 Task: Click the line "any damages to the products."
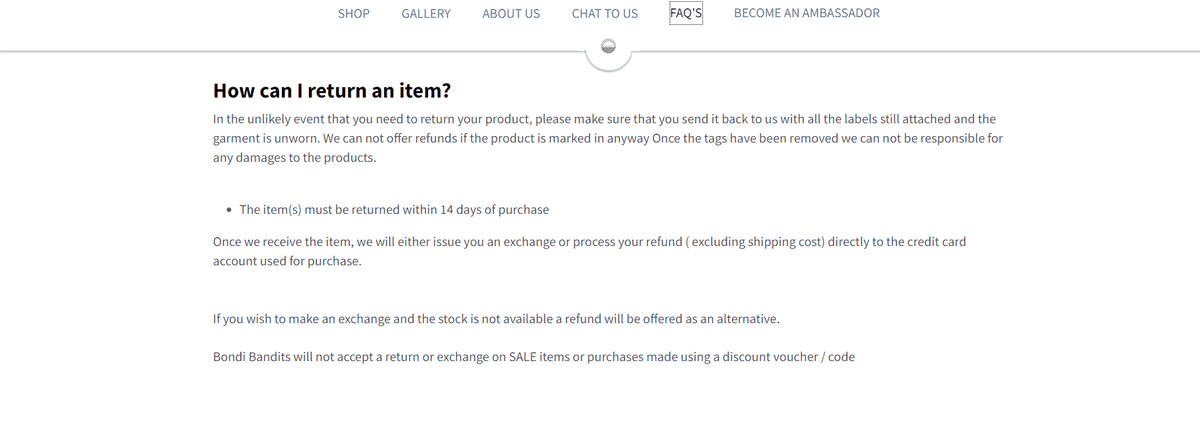[x=295, y=158]
